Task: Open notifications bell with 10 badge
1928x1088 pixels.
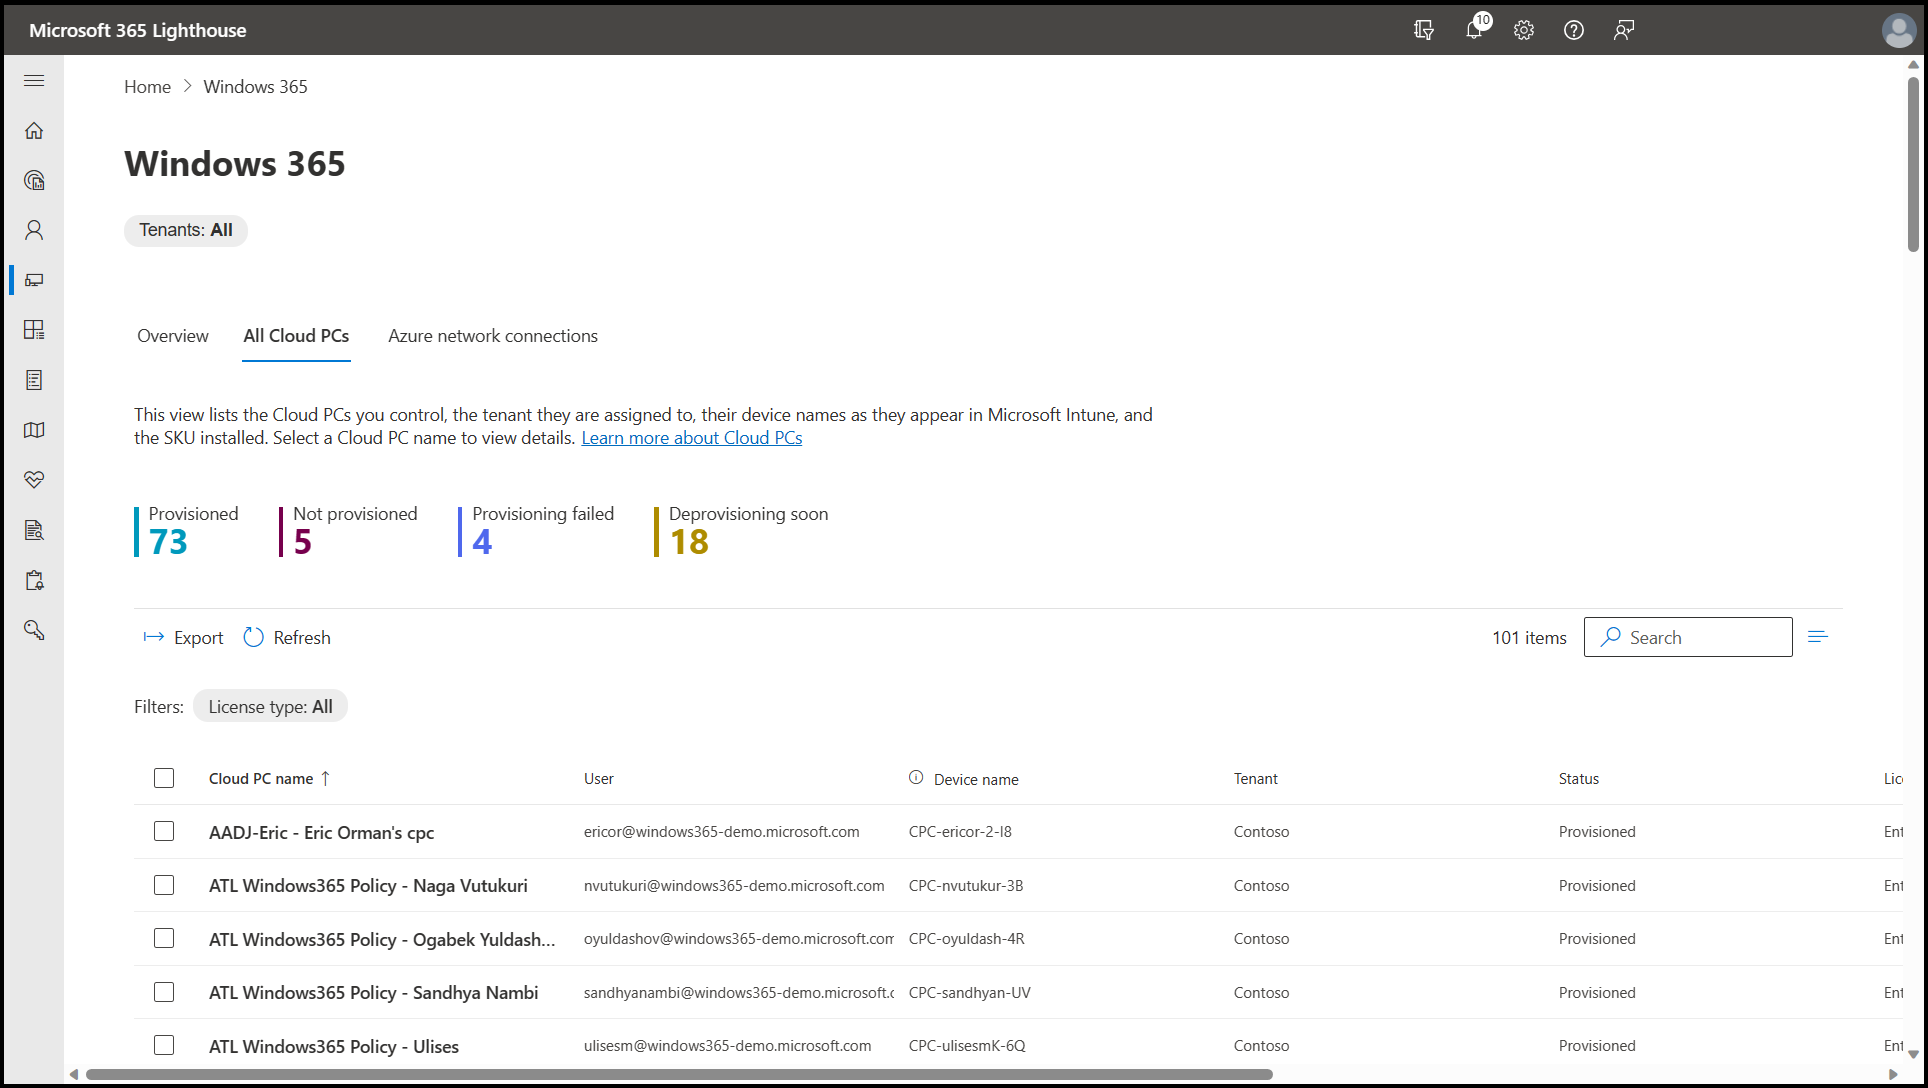Action: click(x=1475, y=29)
